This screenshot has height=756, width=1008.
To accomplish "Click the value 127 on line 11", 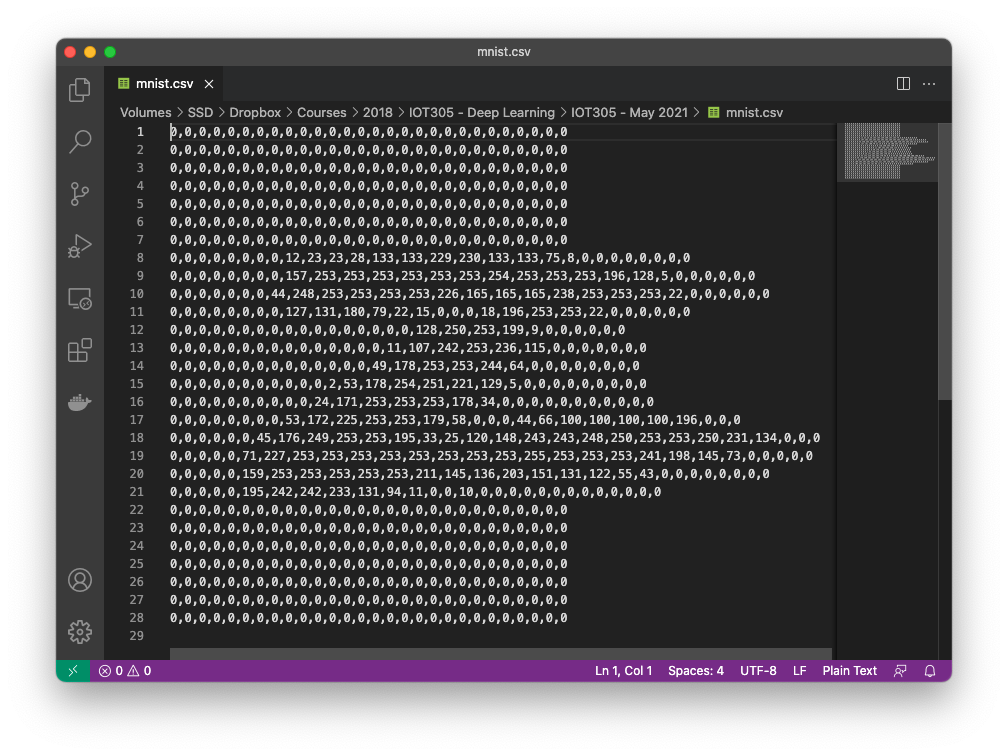I will point(296,312).
